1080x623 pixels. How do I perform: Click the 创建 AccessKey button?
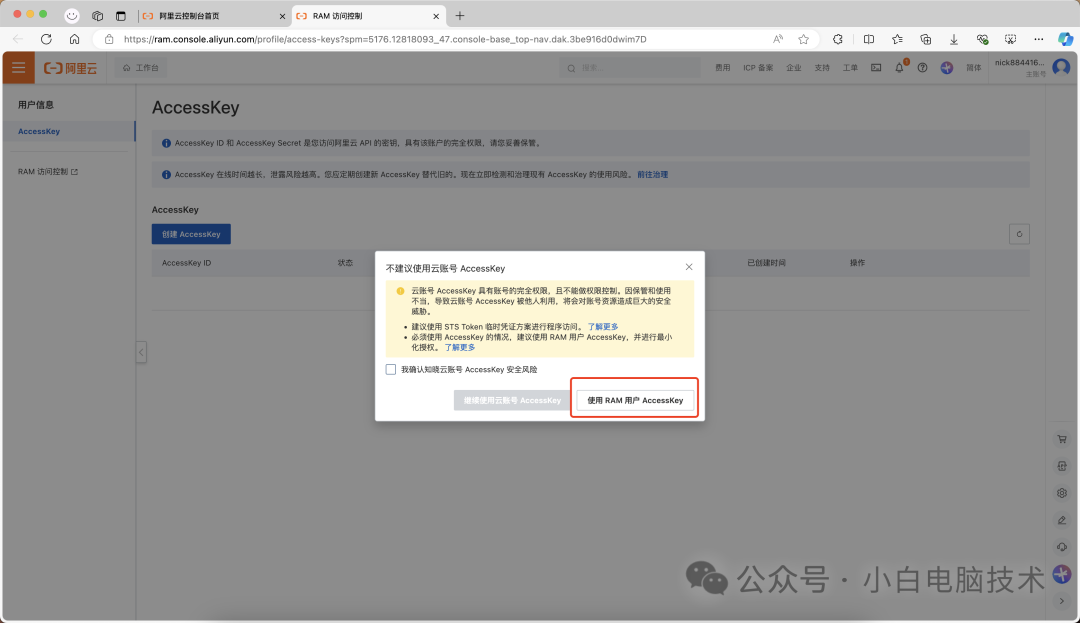[191, 234]
